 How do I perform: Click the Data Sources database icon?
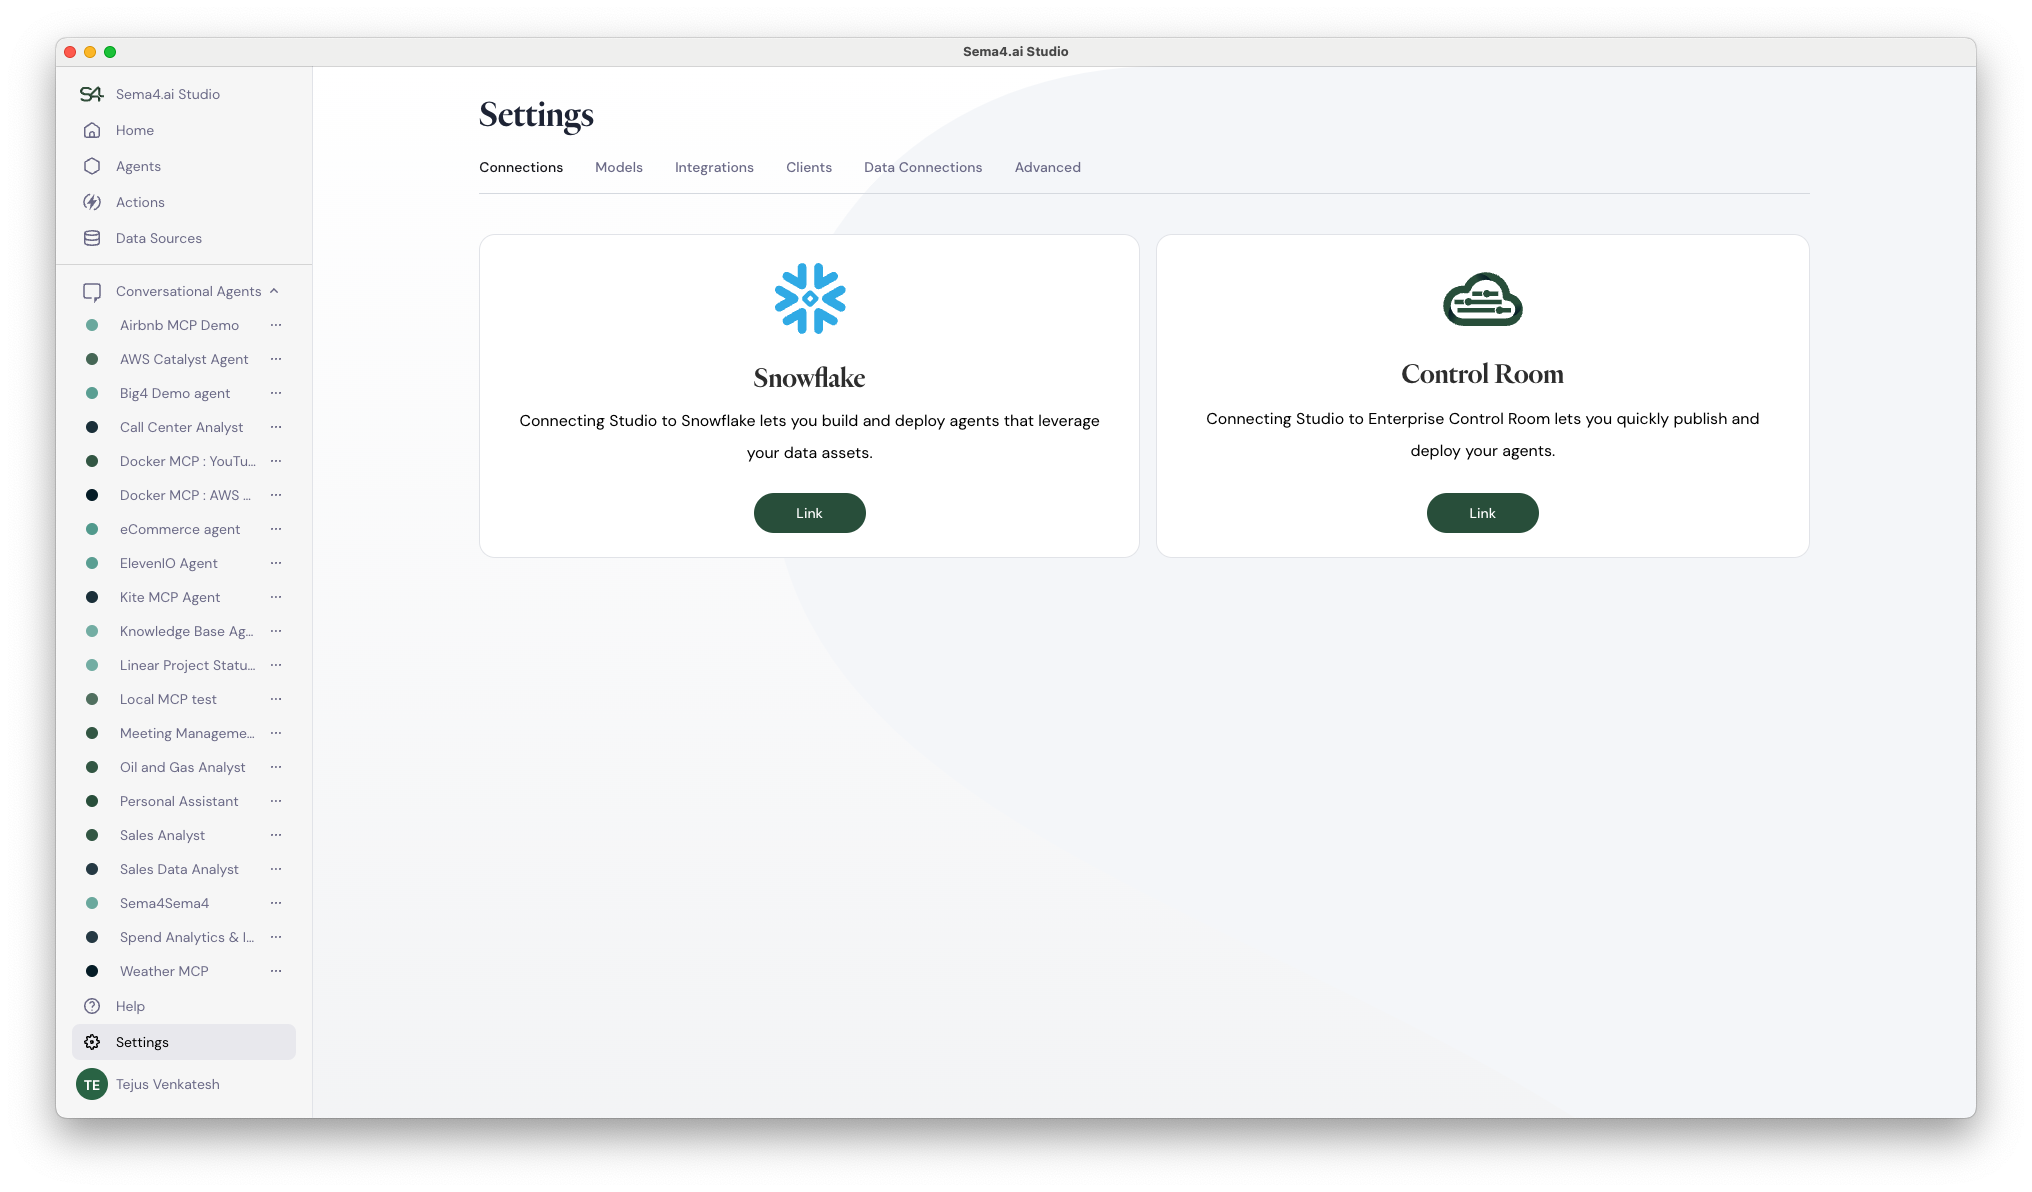click(92, 238)
